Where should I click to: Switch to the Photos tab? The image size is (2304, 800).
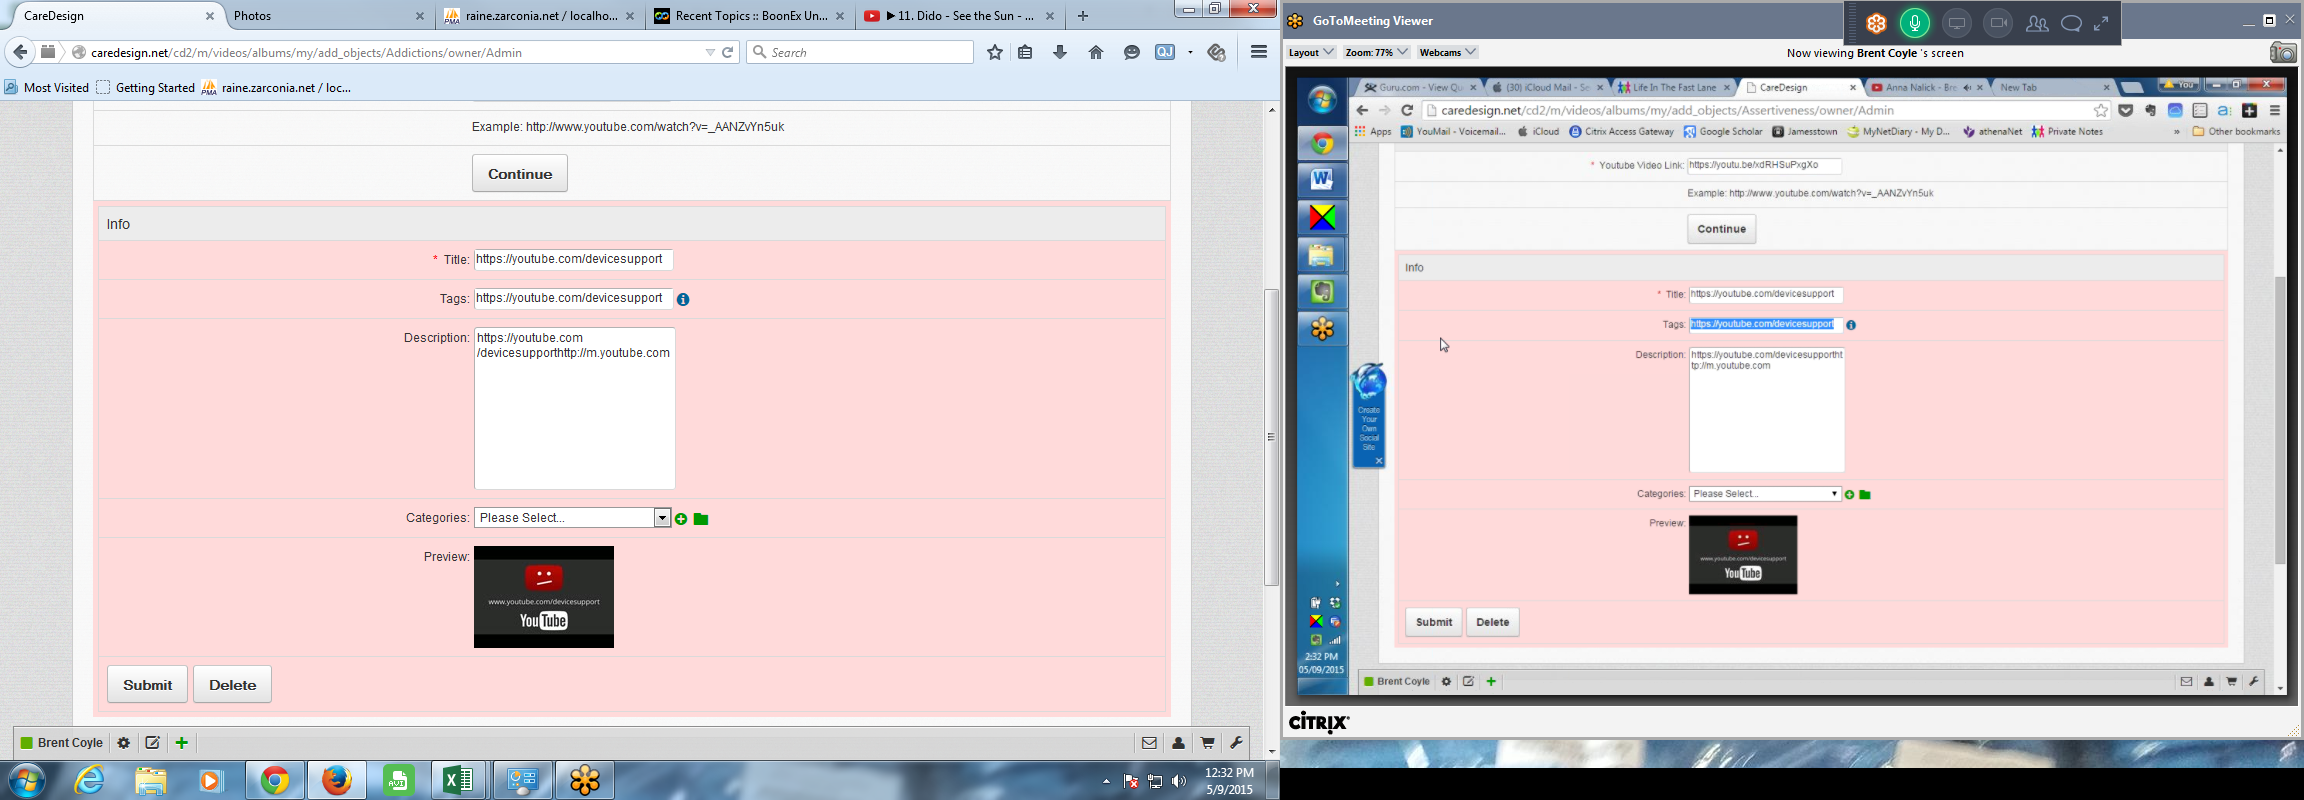[328, 16]
